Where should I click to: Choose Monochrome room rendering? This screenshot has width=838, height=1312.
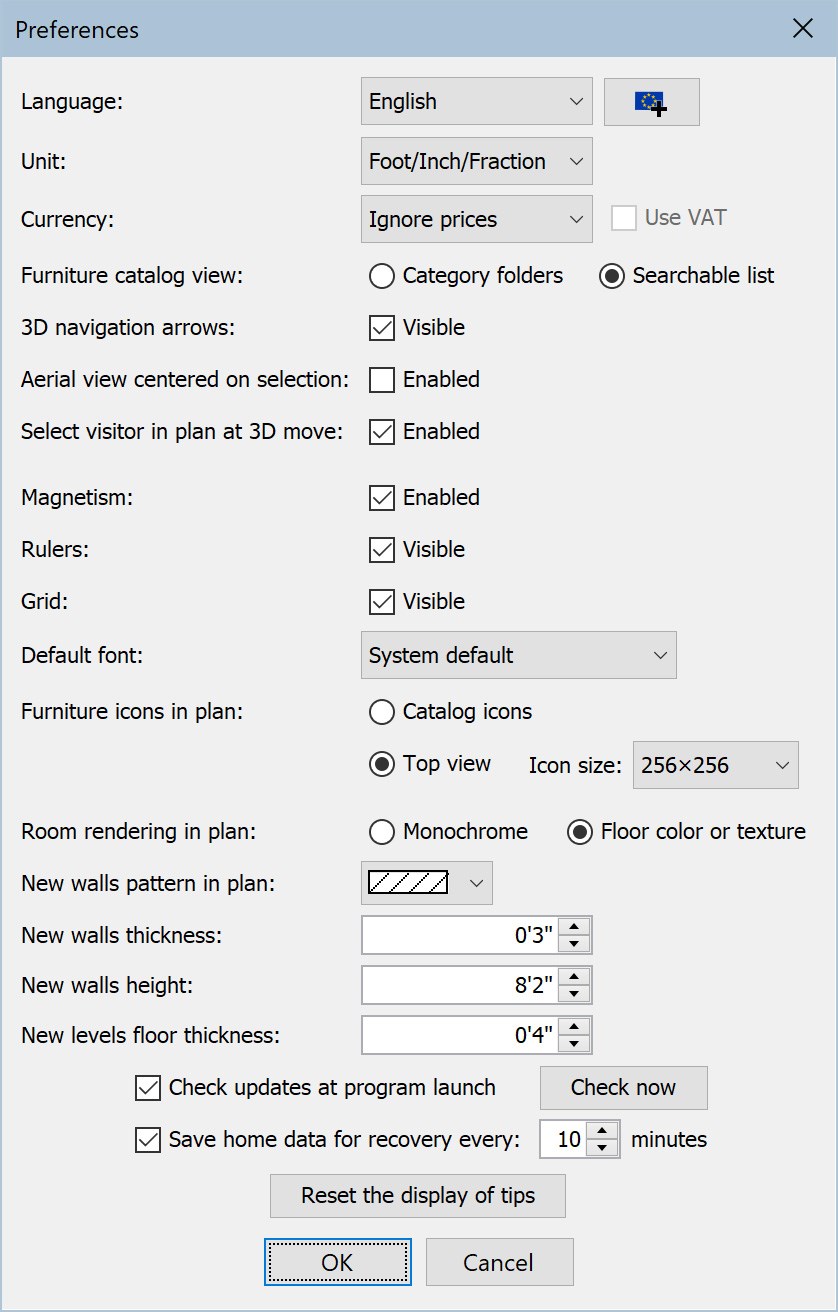[381, 831]
